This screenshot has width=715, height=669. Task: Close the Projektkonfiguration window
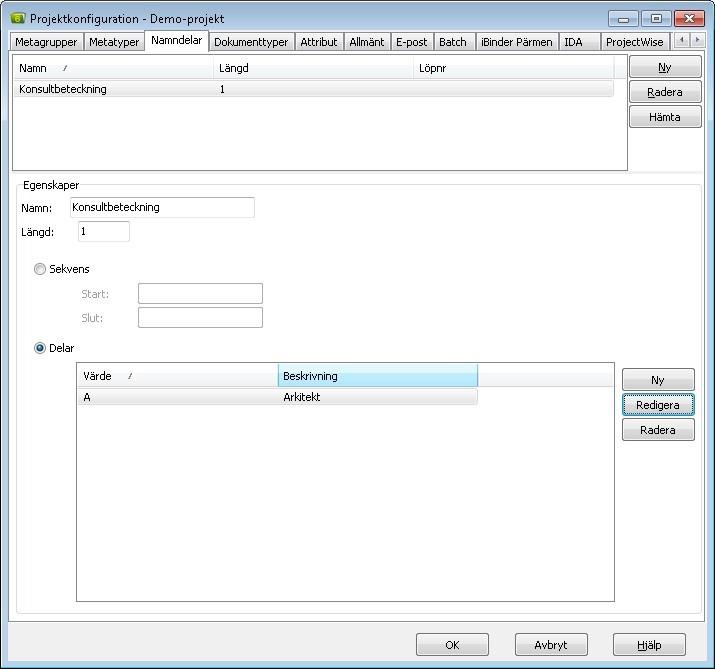[x=689, y=19]
